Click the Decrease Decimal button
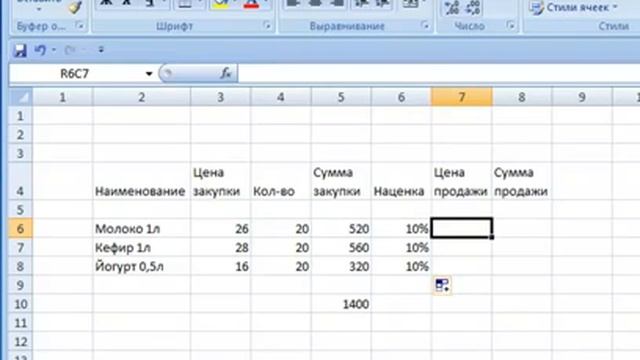This screenshot has height=360, width=640. [x=473, y=7]
